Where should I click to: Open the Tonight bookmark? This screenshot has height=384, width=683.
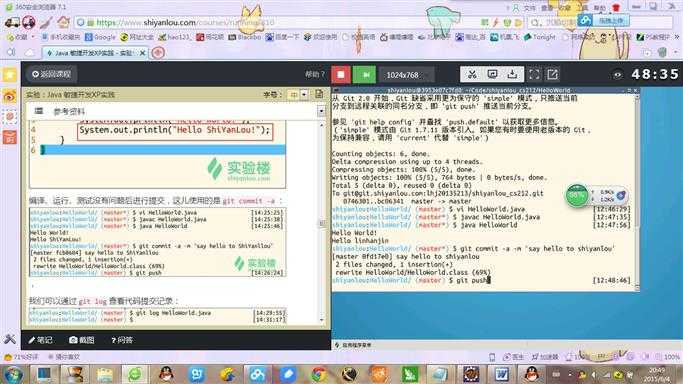point(540,37)
